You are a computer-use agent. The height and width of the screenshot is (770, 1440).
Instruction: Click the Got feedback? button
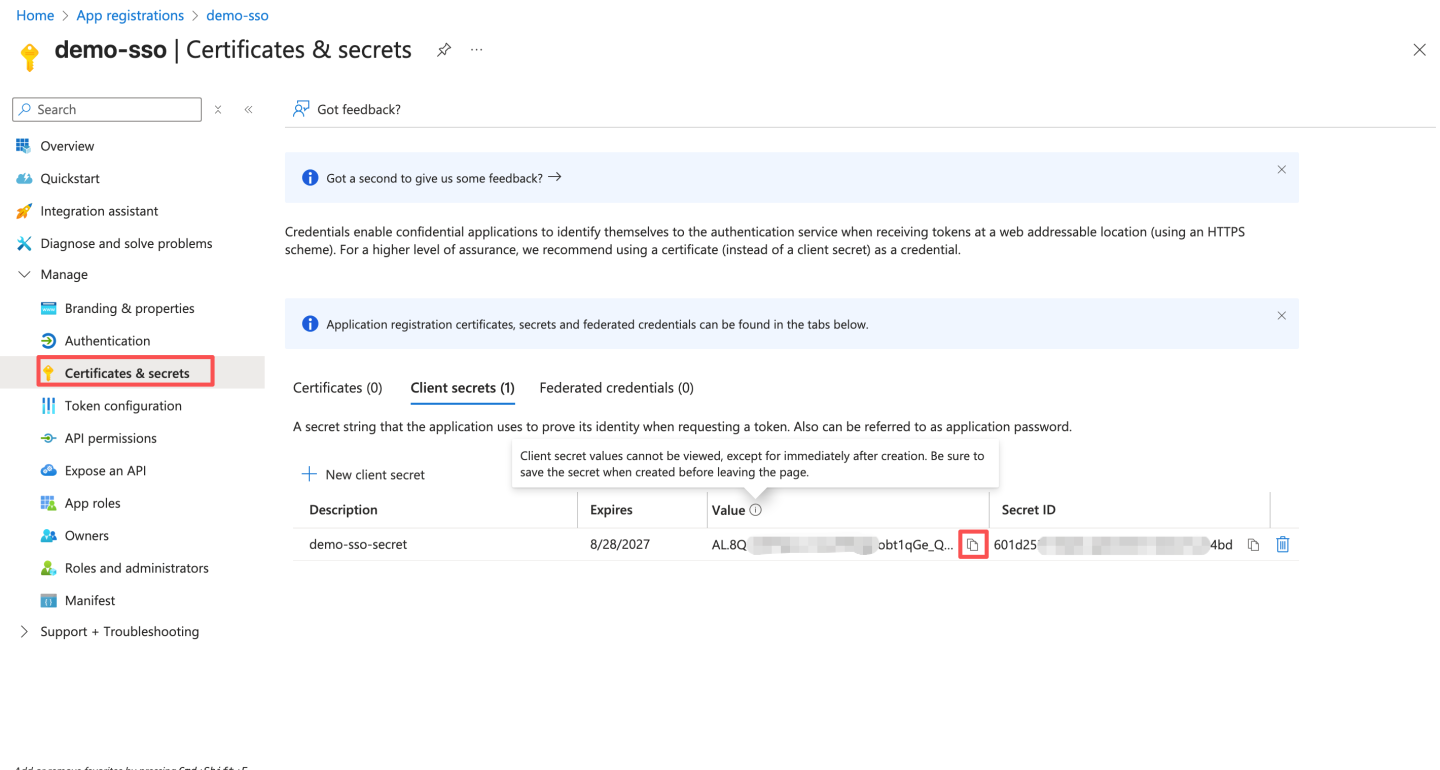click(346, 110)
